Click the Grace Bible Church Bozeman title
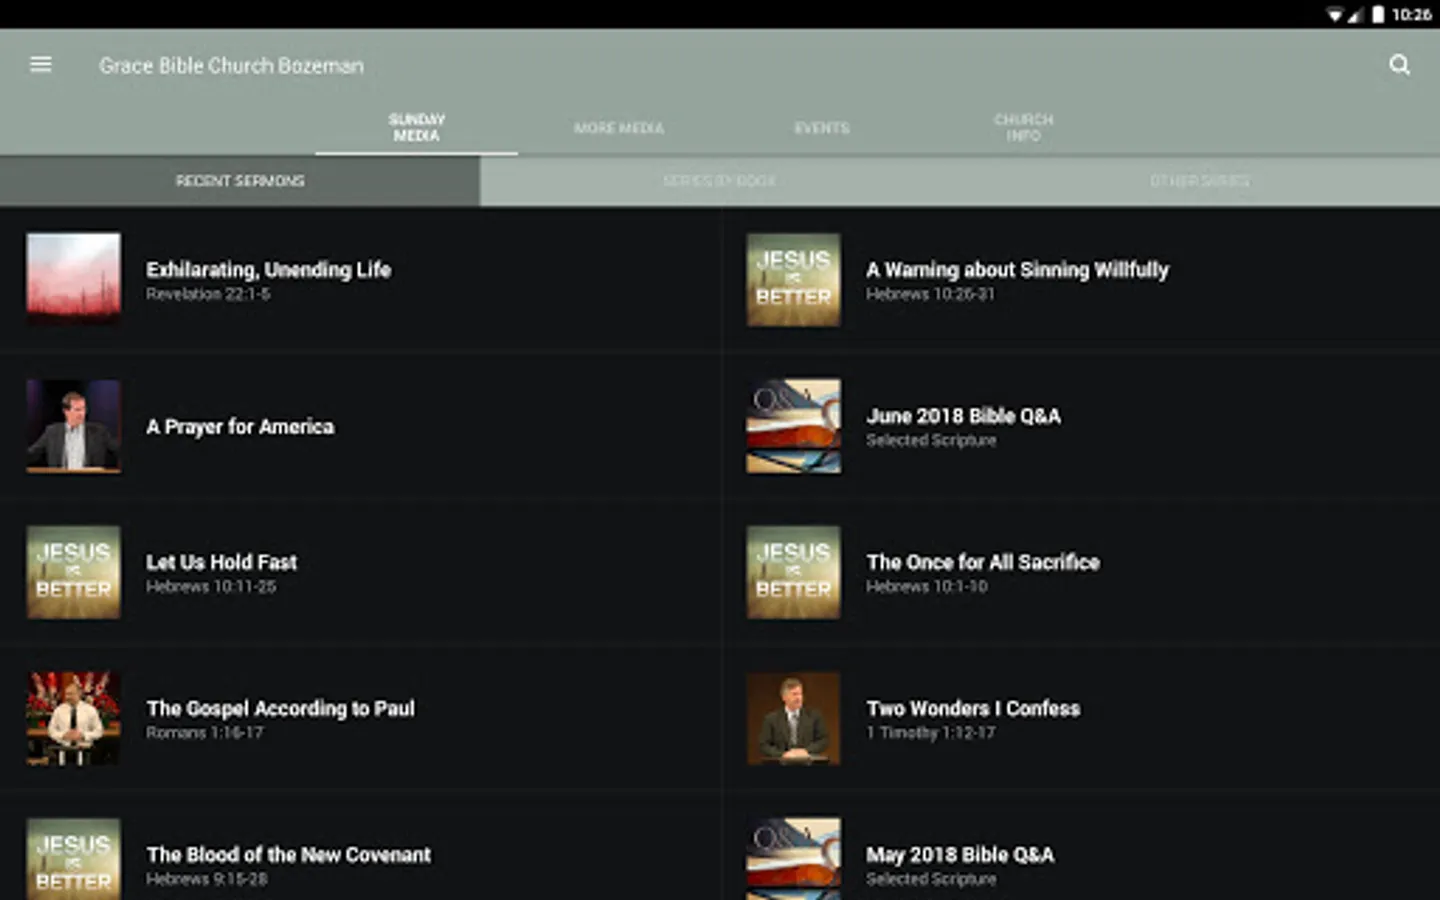The height and width of the screenshot is (900, 1440). point(231,66)
